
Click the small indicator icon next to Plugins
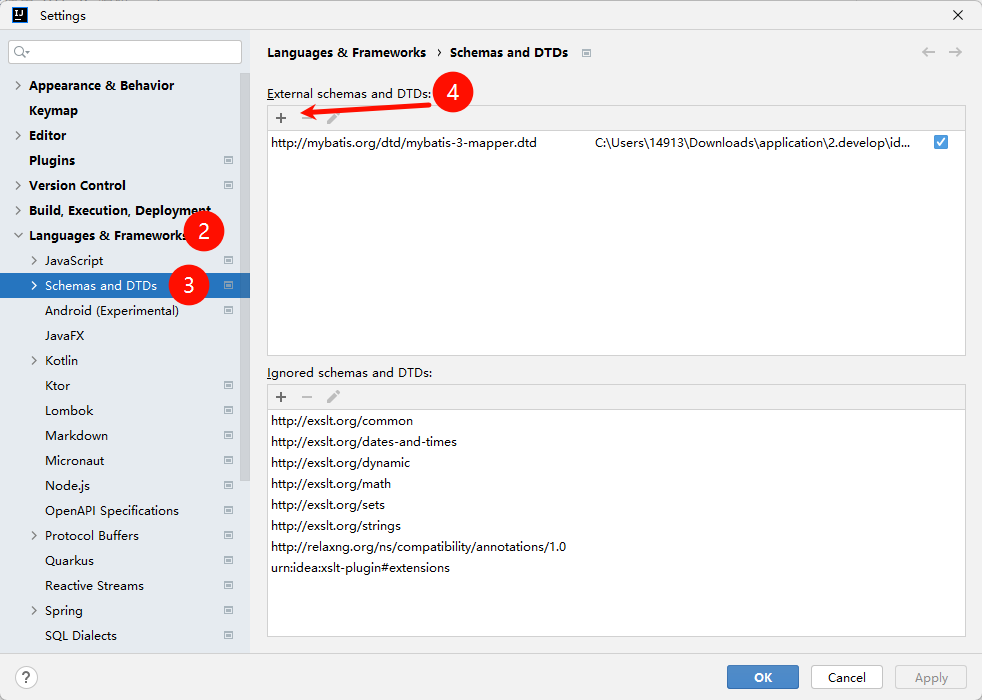[228, 160]
